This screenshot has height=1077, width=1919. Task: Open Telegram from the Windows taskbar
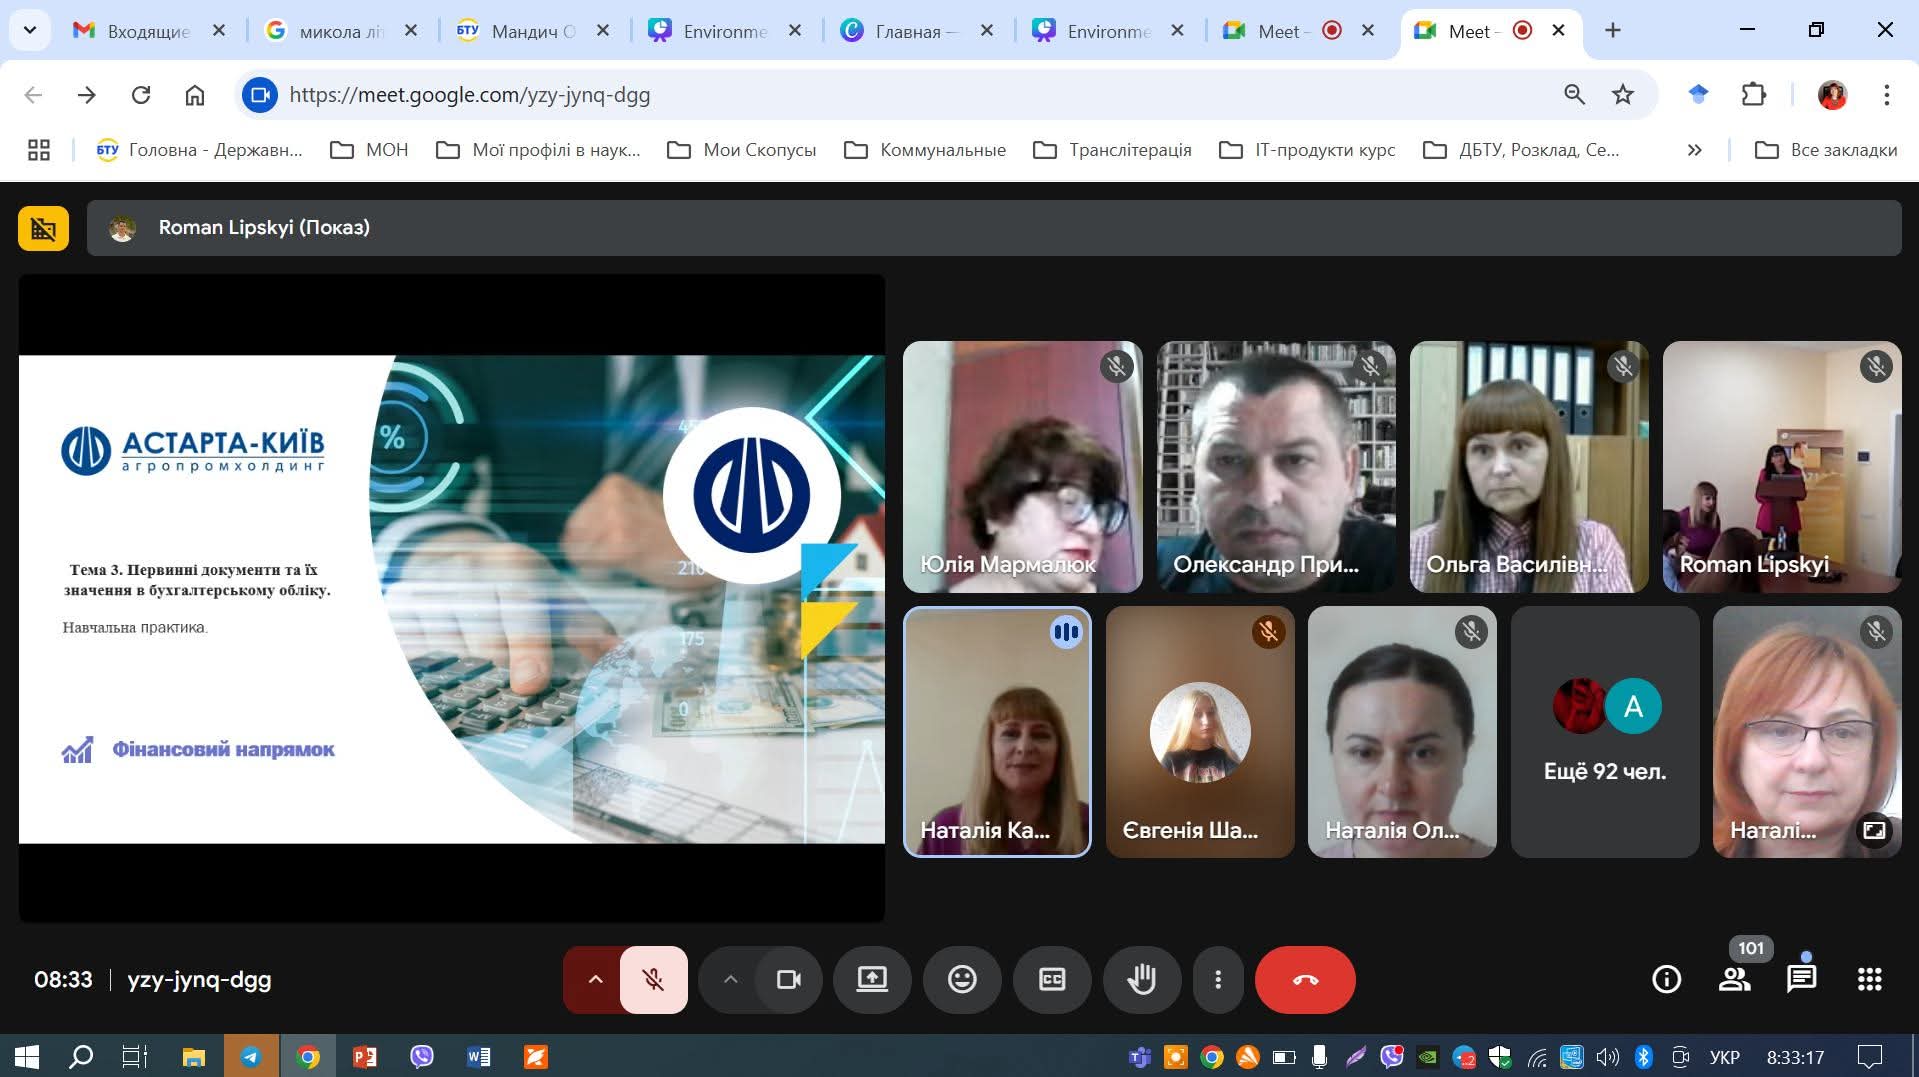[251, 1057]
